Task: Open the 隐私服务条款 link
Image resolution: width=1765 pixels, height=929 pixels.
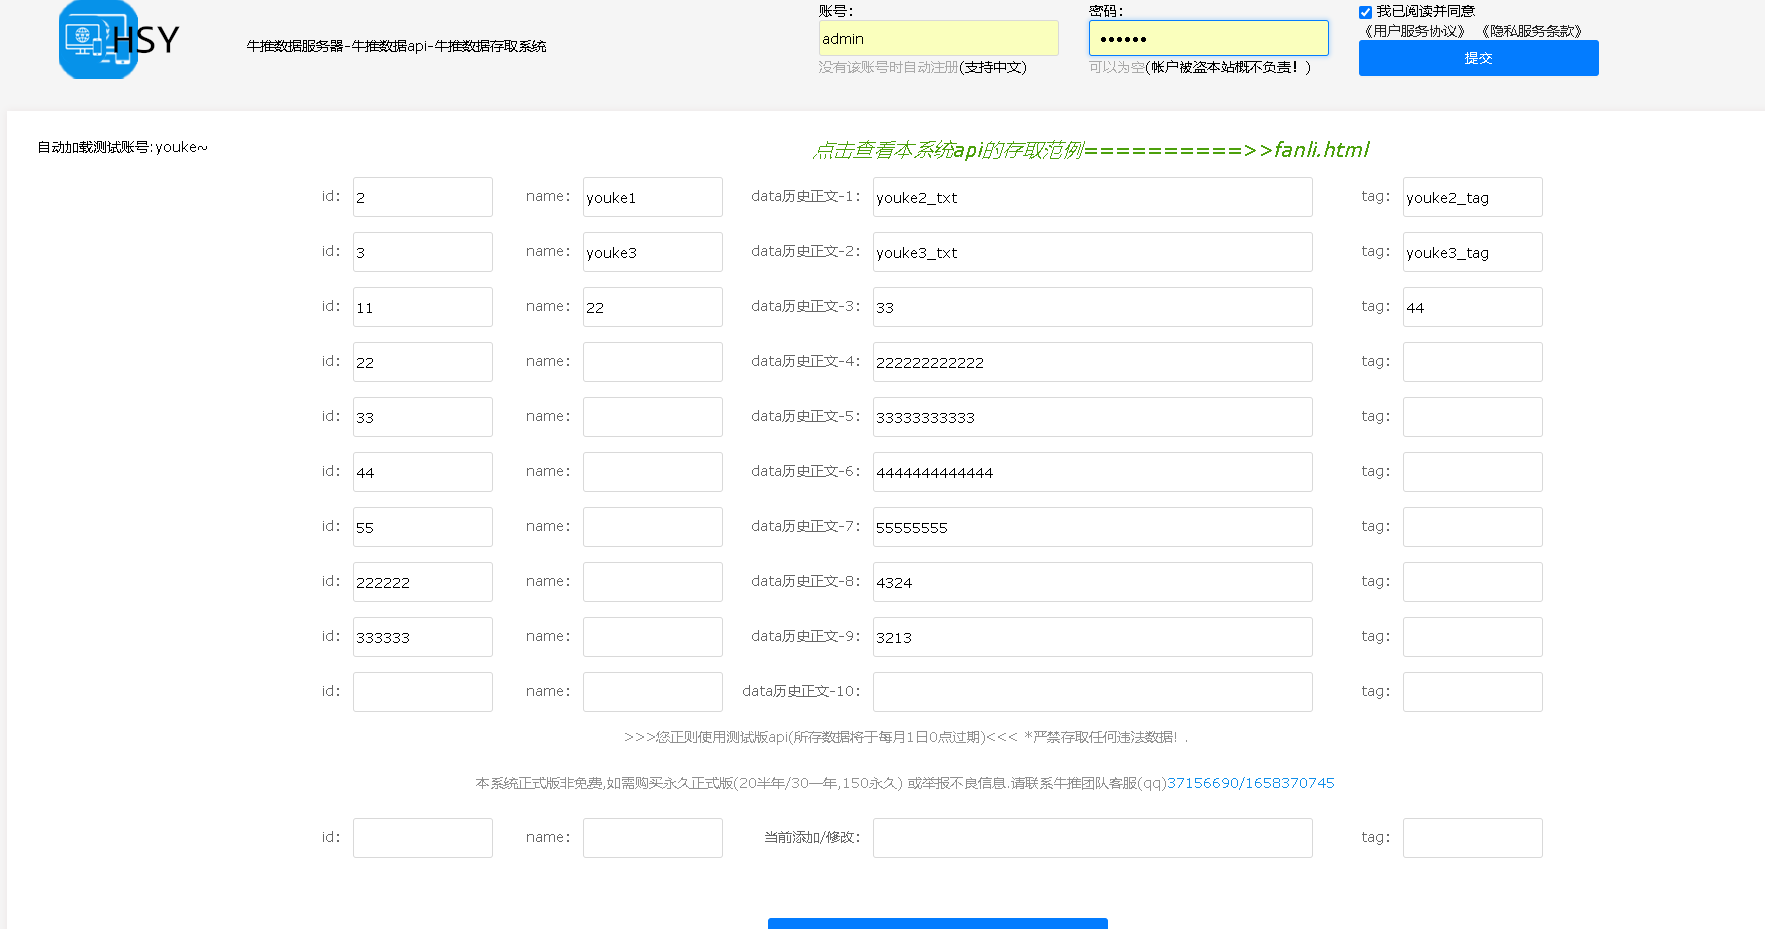Action: click(1531, 31)
